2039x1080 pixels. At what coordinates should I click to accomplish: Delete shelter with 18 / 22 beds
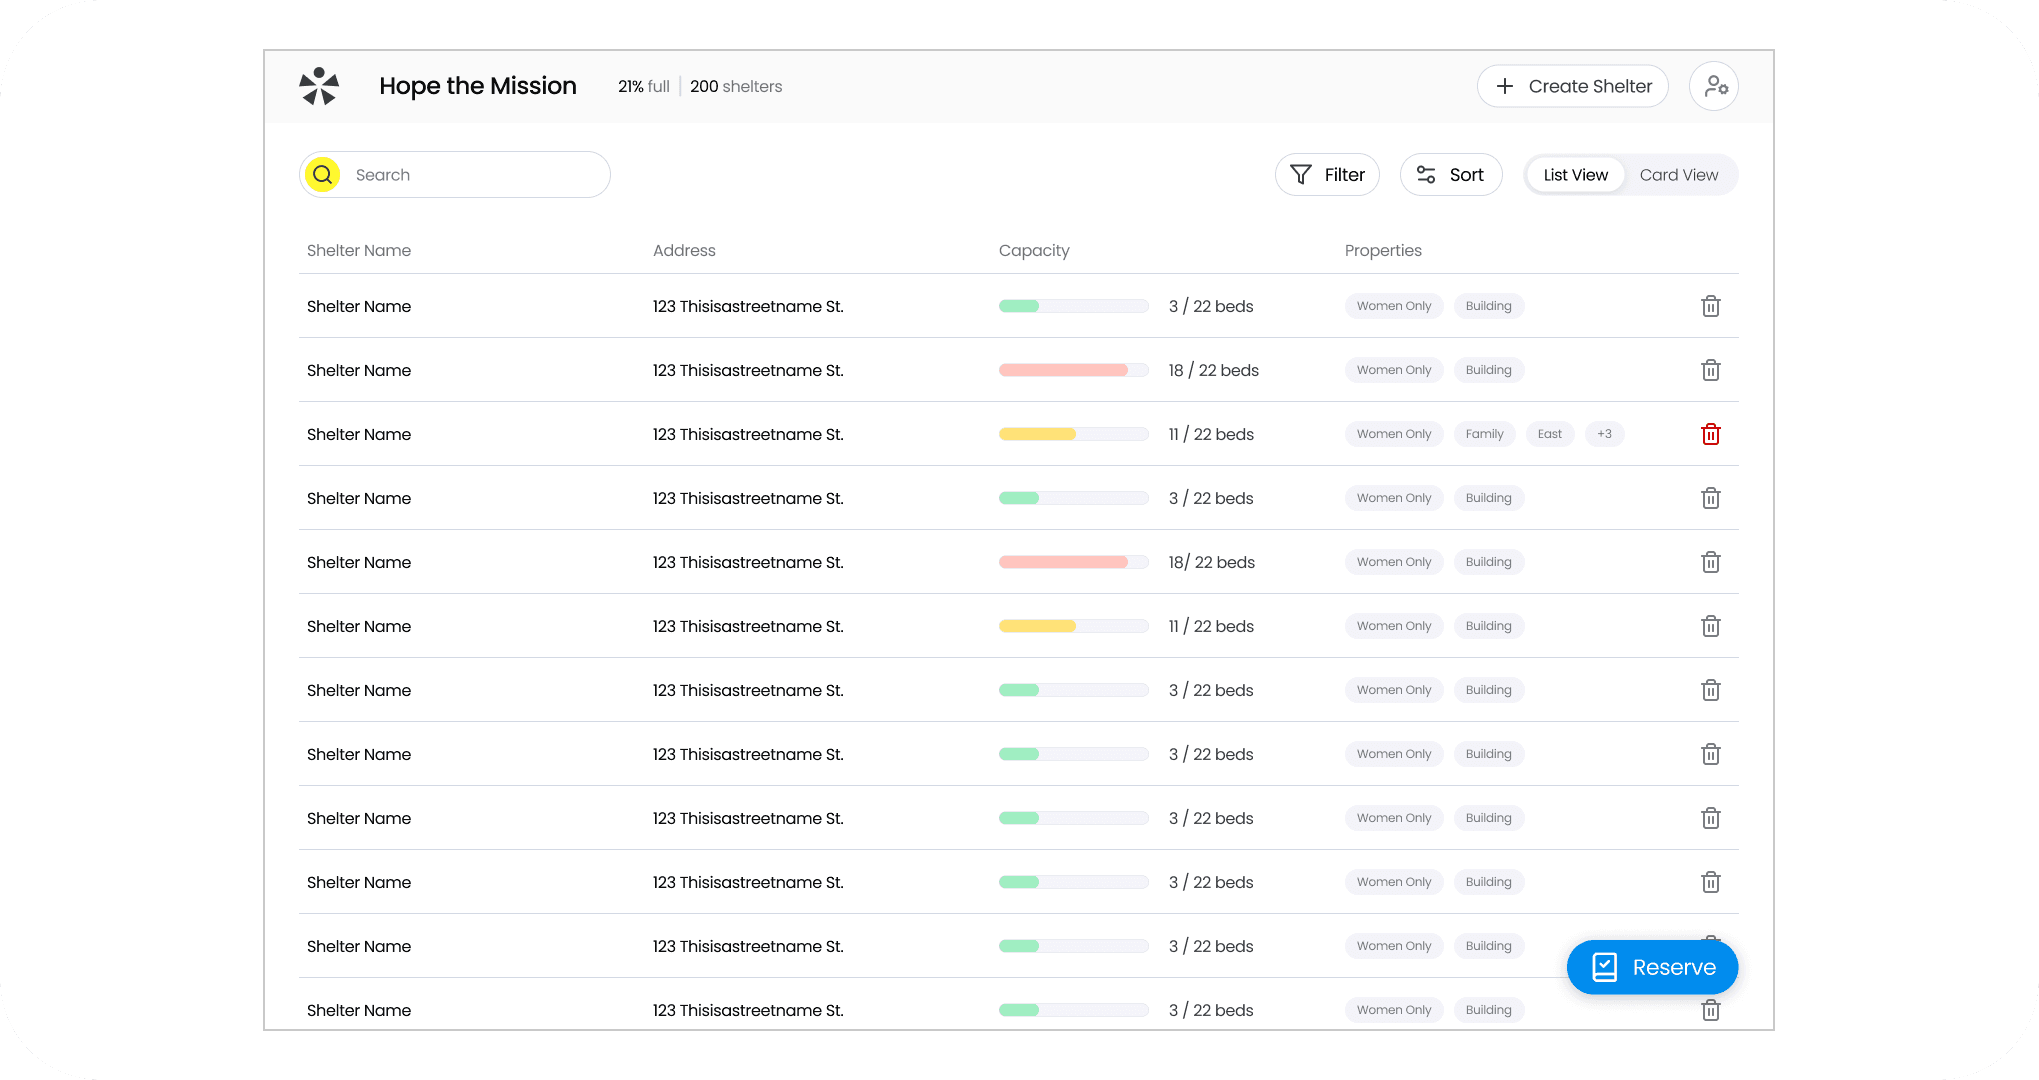pyautogui.click(x=1710, y=370)
